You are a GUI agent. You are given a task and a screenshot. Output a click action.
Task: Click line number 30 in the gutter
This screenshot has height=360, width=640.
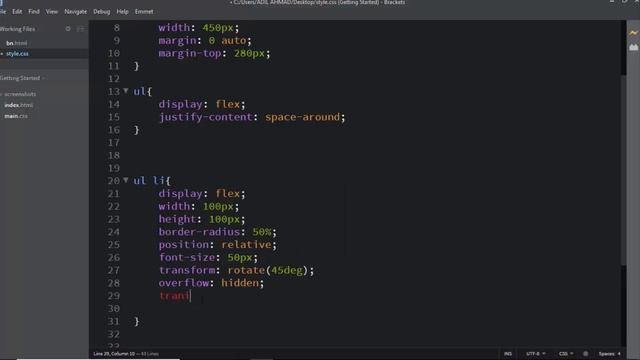click(113, 309)
